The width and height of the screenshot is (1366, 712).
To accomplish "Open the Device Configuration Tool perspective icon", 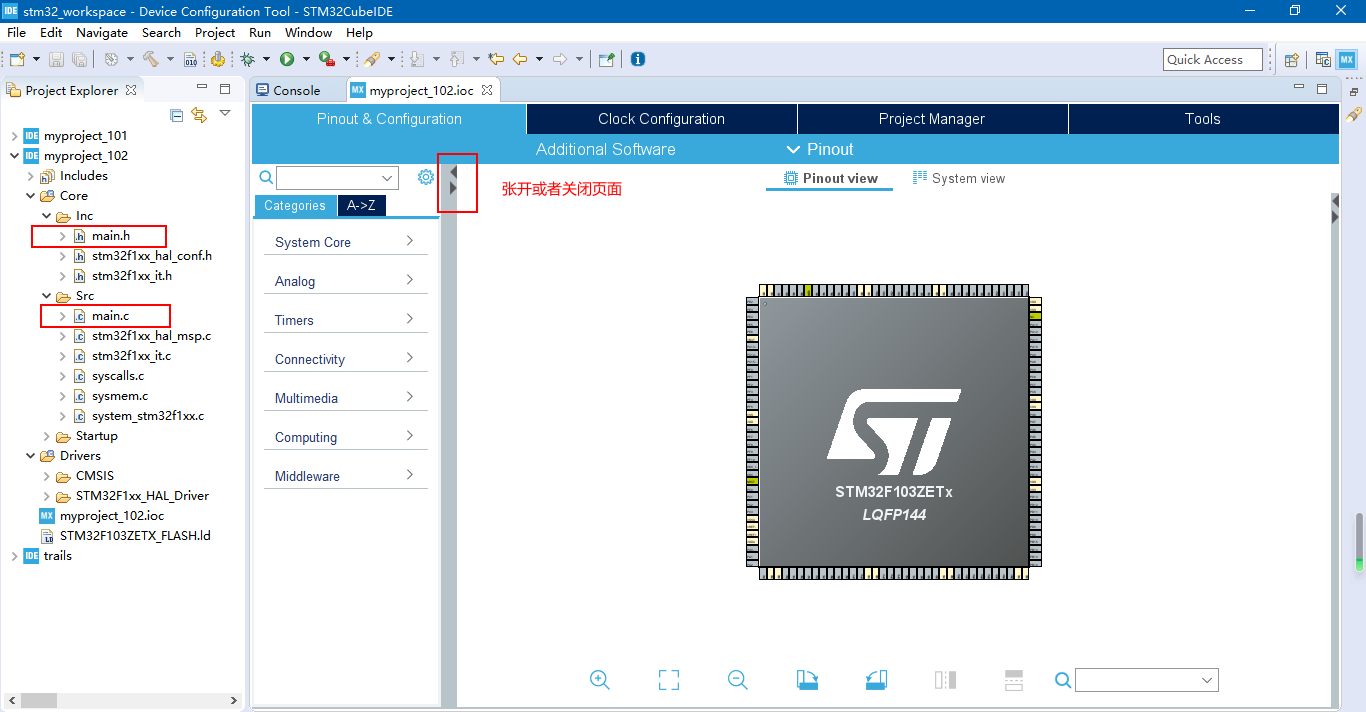I will (x=1346, y=59).
